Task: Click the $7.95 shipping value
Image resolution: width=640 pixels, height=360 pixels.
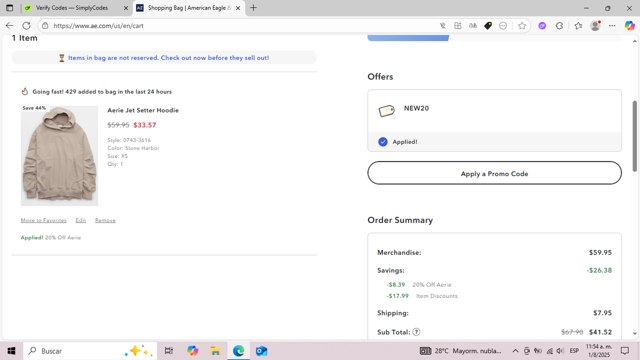Action: (x=602, y=313)
